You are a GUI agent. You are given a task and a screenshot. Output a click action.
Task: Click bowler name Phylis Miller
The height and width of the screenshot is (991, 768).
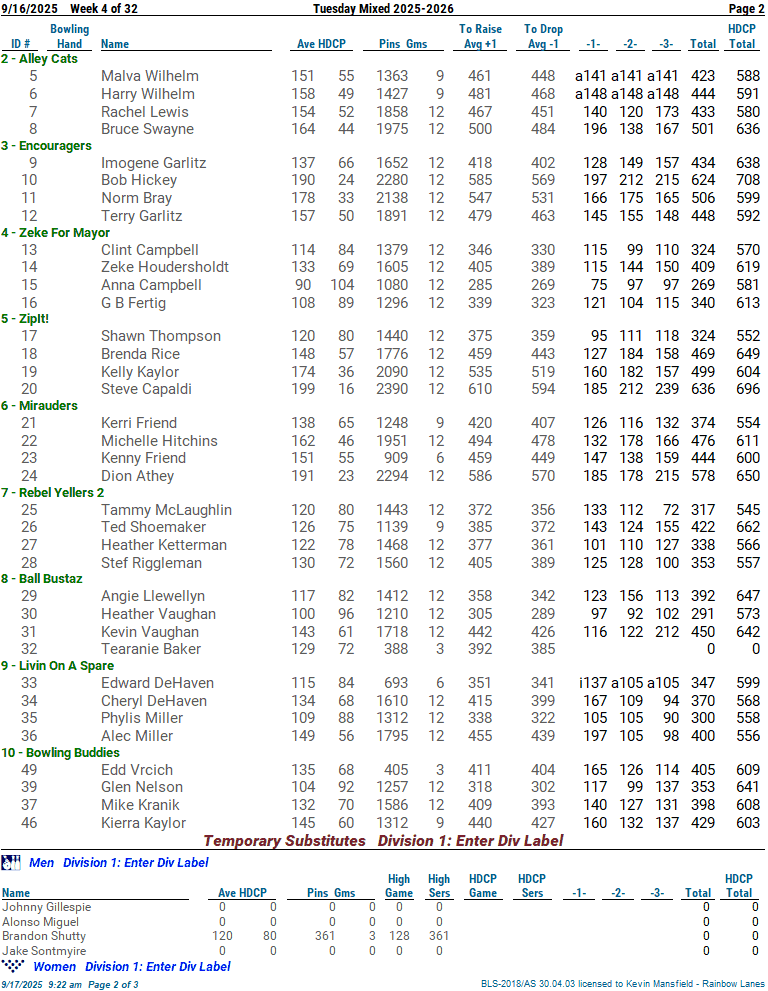pyautogui.click(x=142, y=718)
